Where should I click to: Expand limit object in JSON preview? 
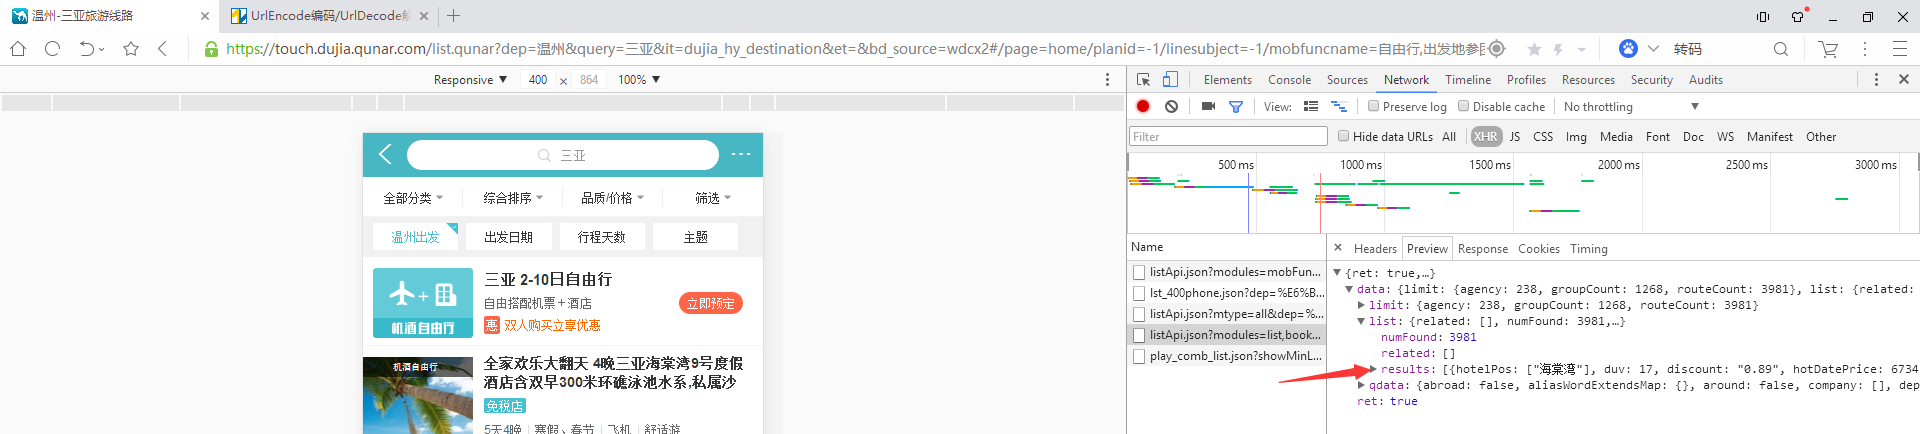(x=1361, y=305)
